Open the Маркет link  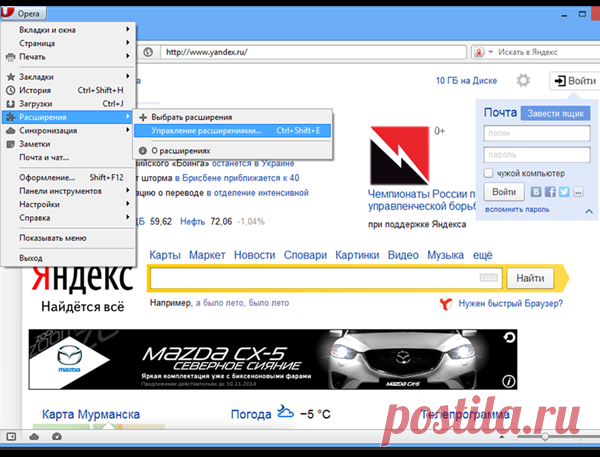[207, 255]
